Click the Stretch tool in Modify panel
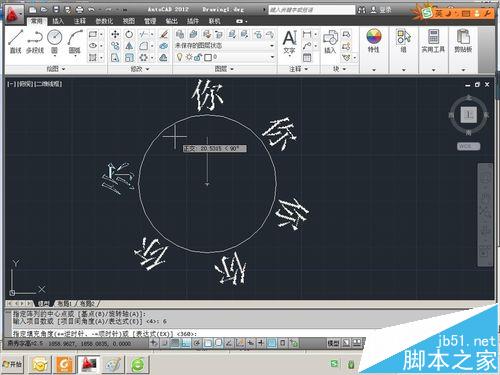 [x=115, y=58]
